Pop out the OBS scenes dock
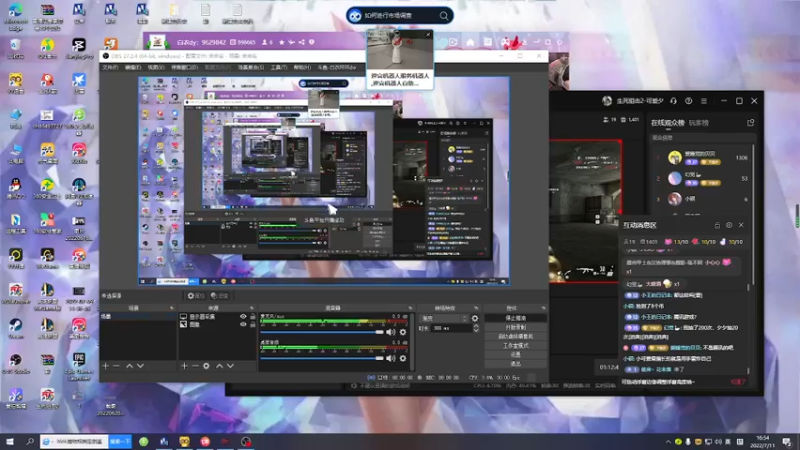The height and width of the screenshot is (450, 800). (x=171, y=308)
